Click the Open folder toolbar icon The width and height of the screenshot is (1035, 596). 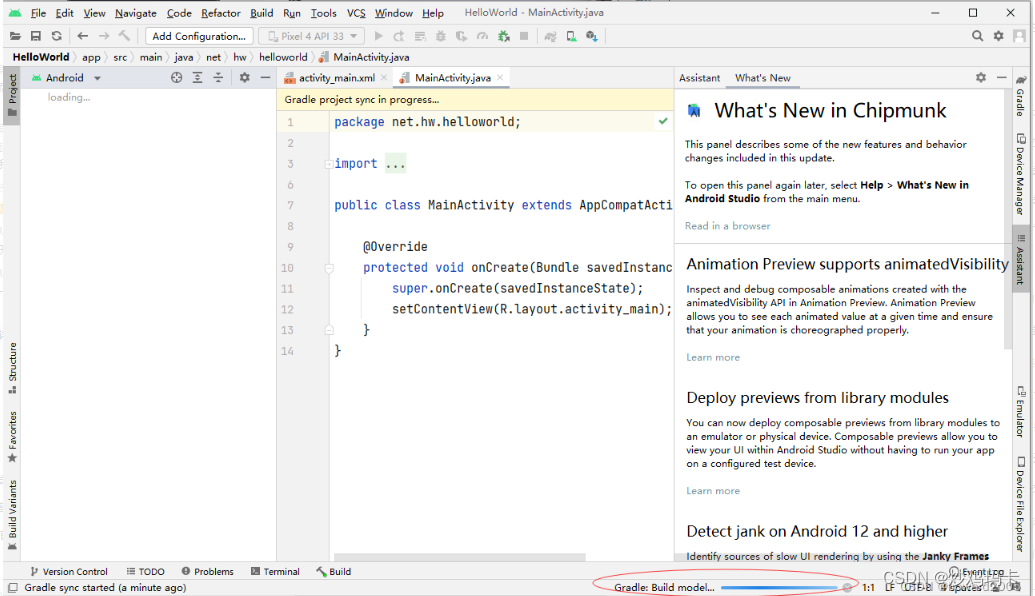click(15, 36)
